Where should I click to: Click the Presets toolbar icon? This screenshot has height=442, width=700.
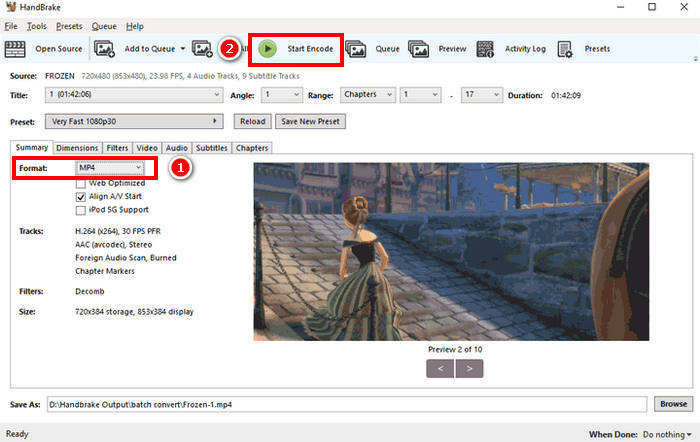point(565,48)
